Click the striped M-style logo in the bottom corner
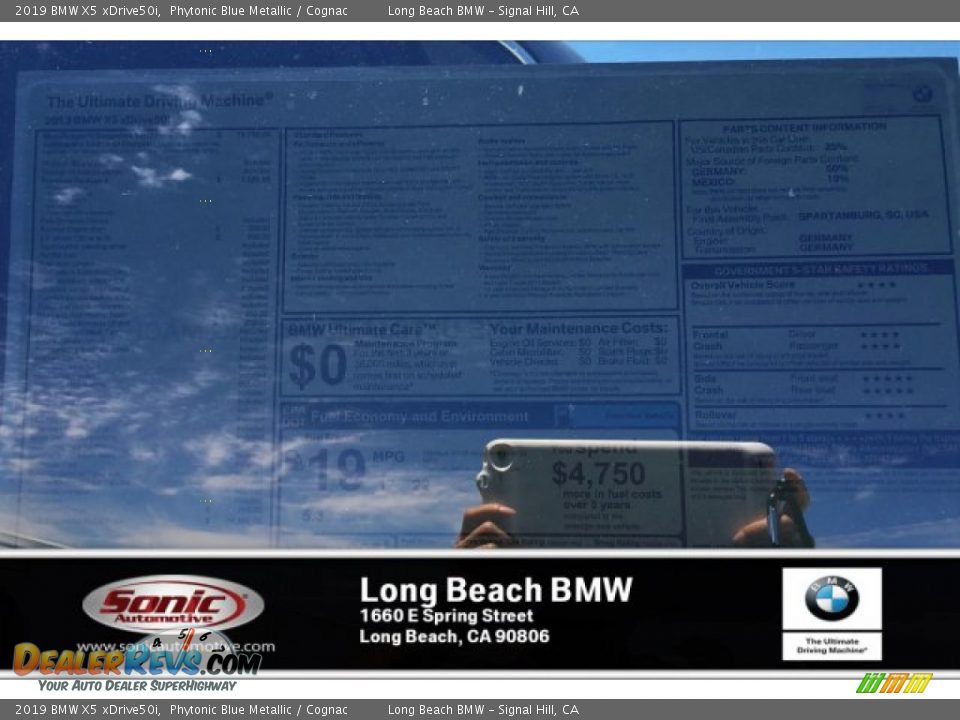The image size is (960, 720). [x=894, y=683]
